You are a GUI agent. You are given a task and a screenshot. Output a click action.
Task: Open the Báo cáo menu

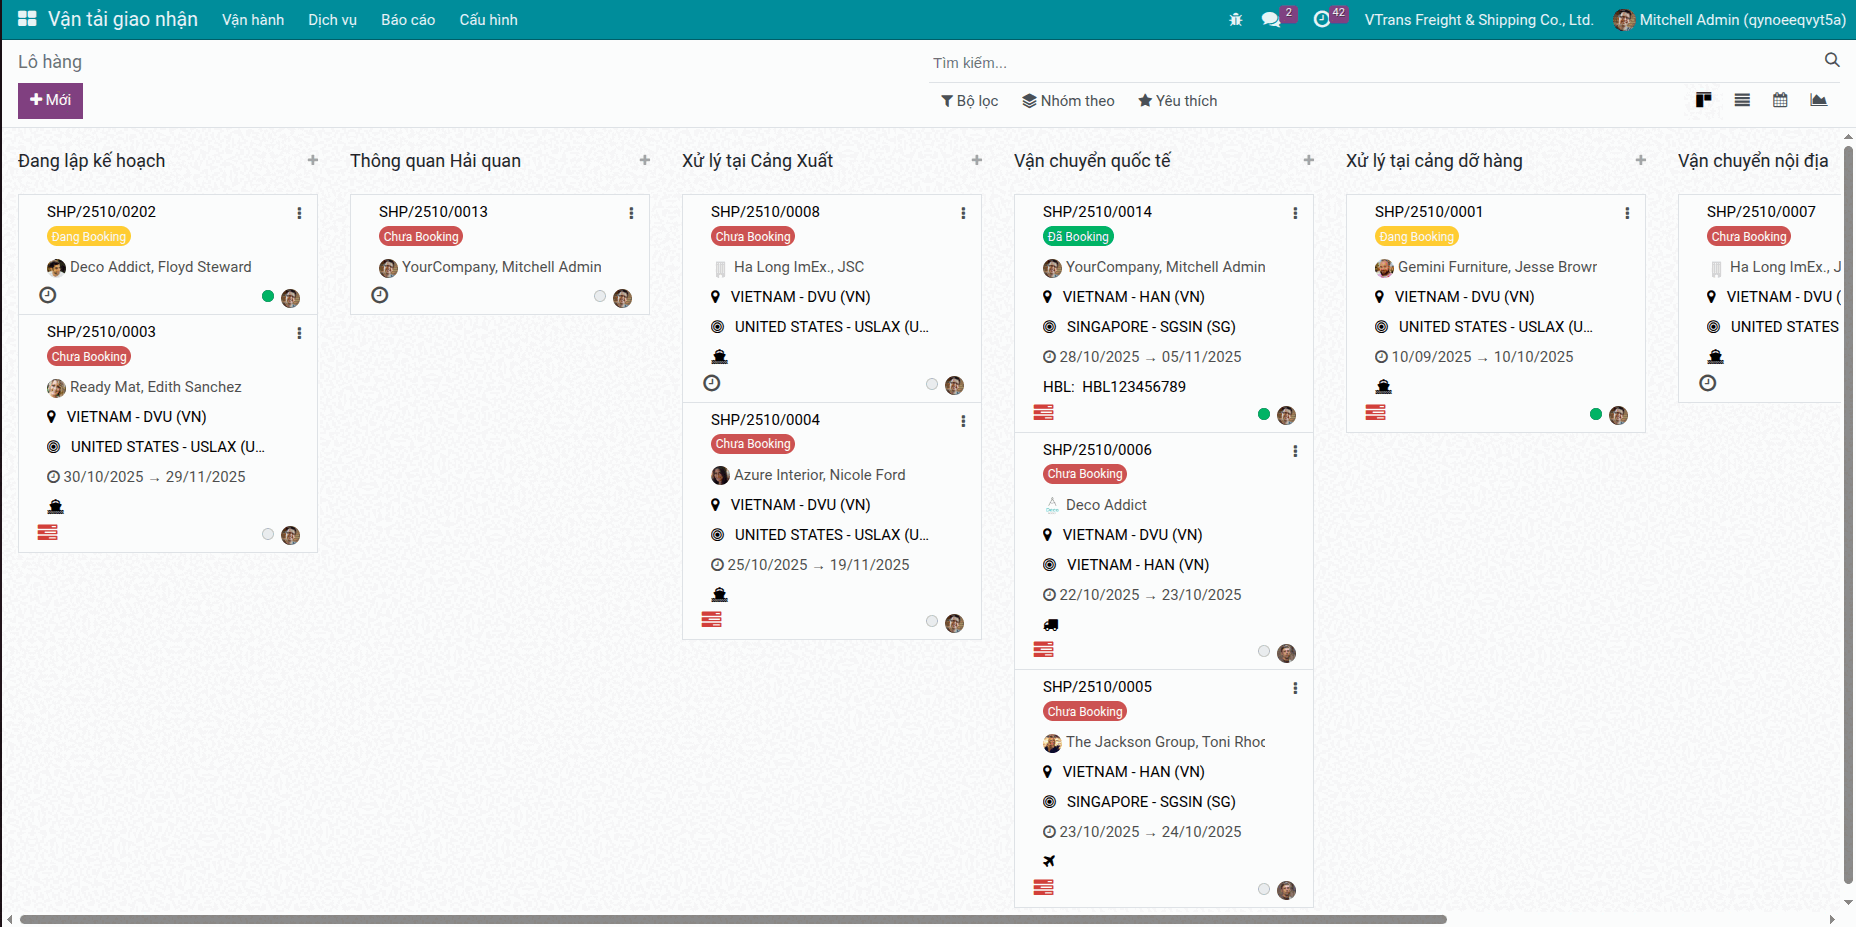coord(408,20)
